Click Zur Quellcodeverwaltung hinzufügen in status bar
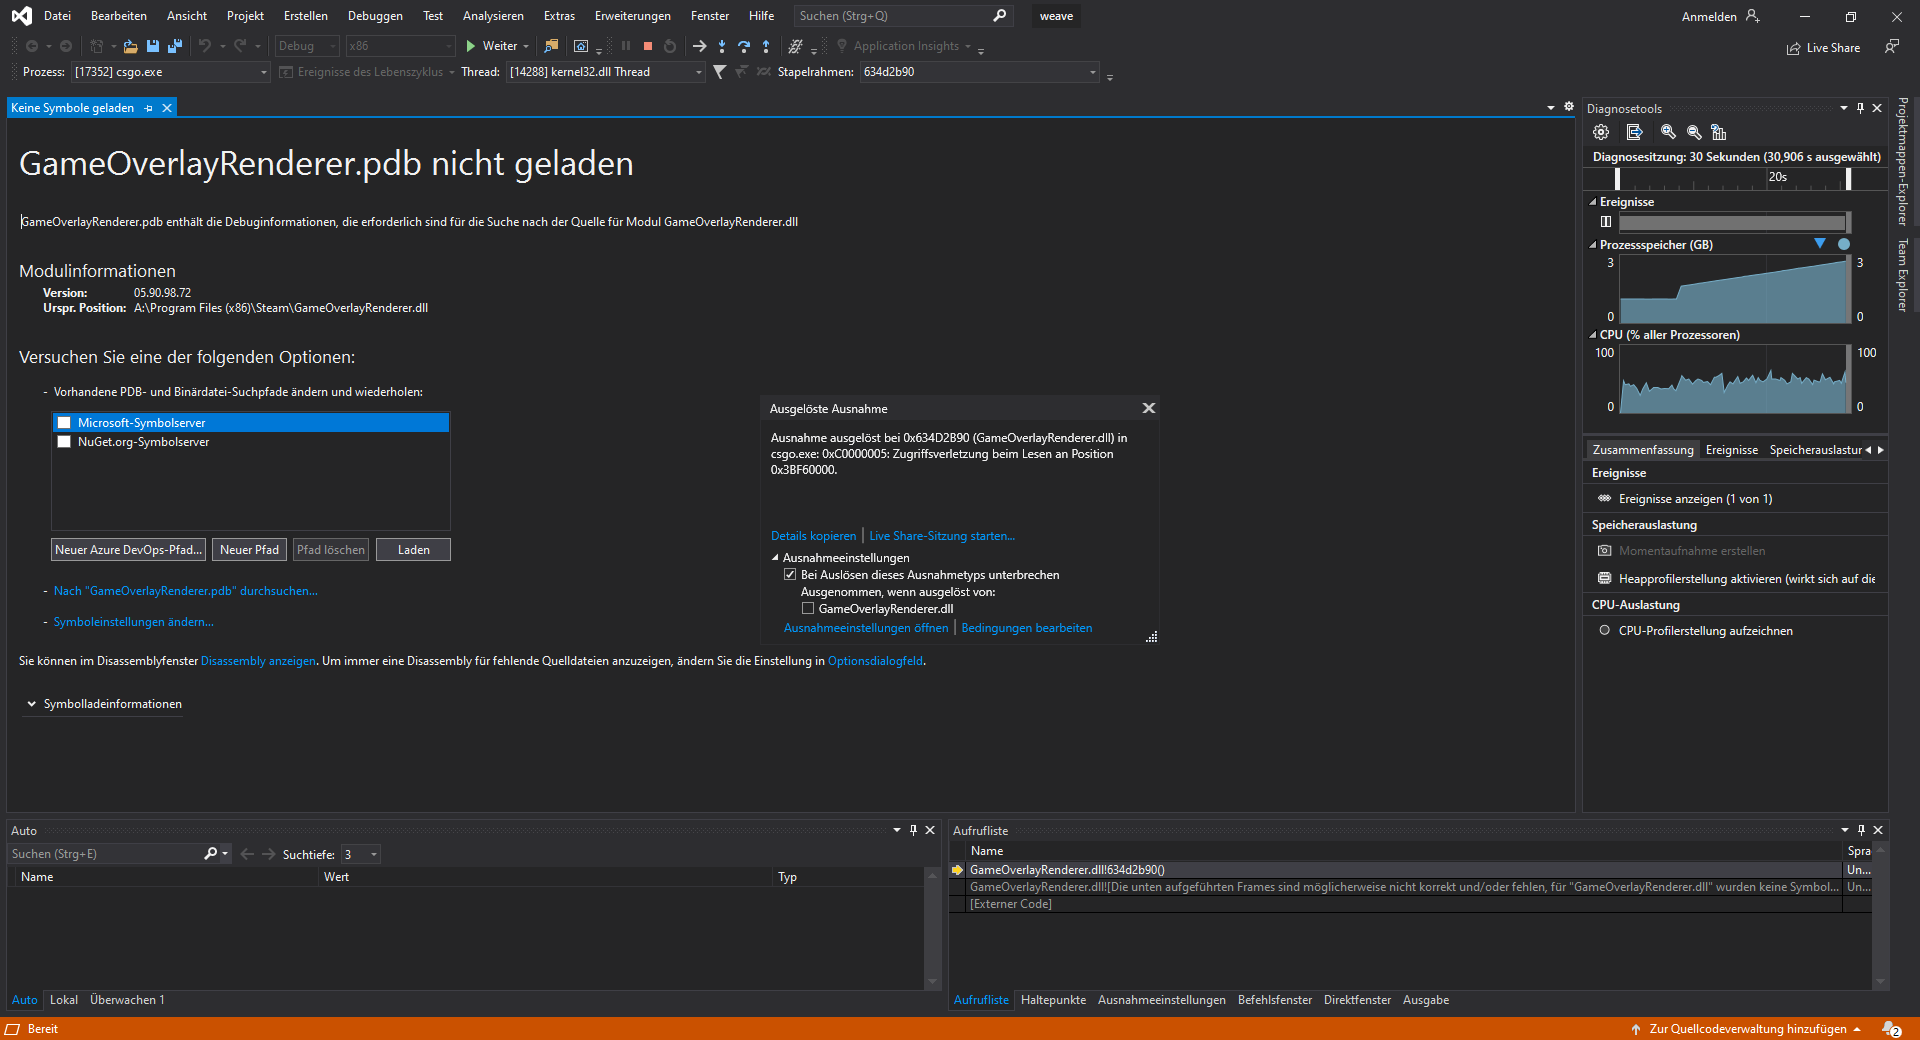This screenshot has width=1920, height=1040. coord(1746,1029)
